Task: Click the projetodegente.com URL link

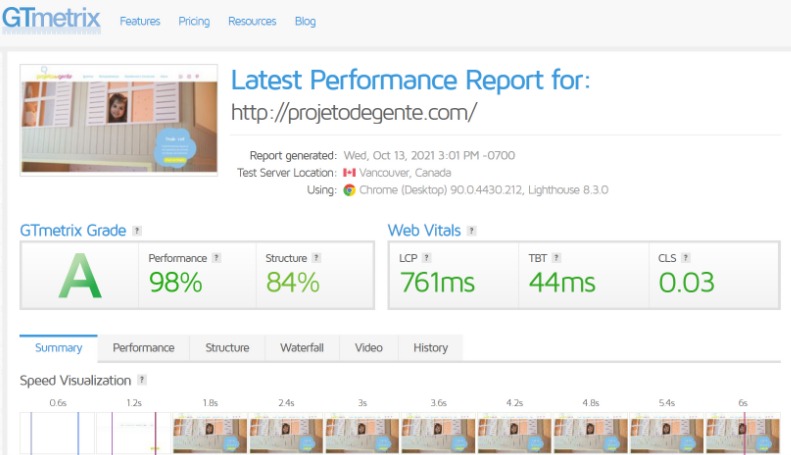Action: [353, 112]
